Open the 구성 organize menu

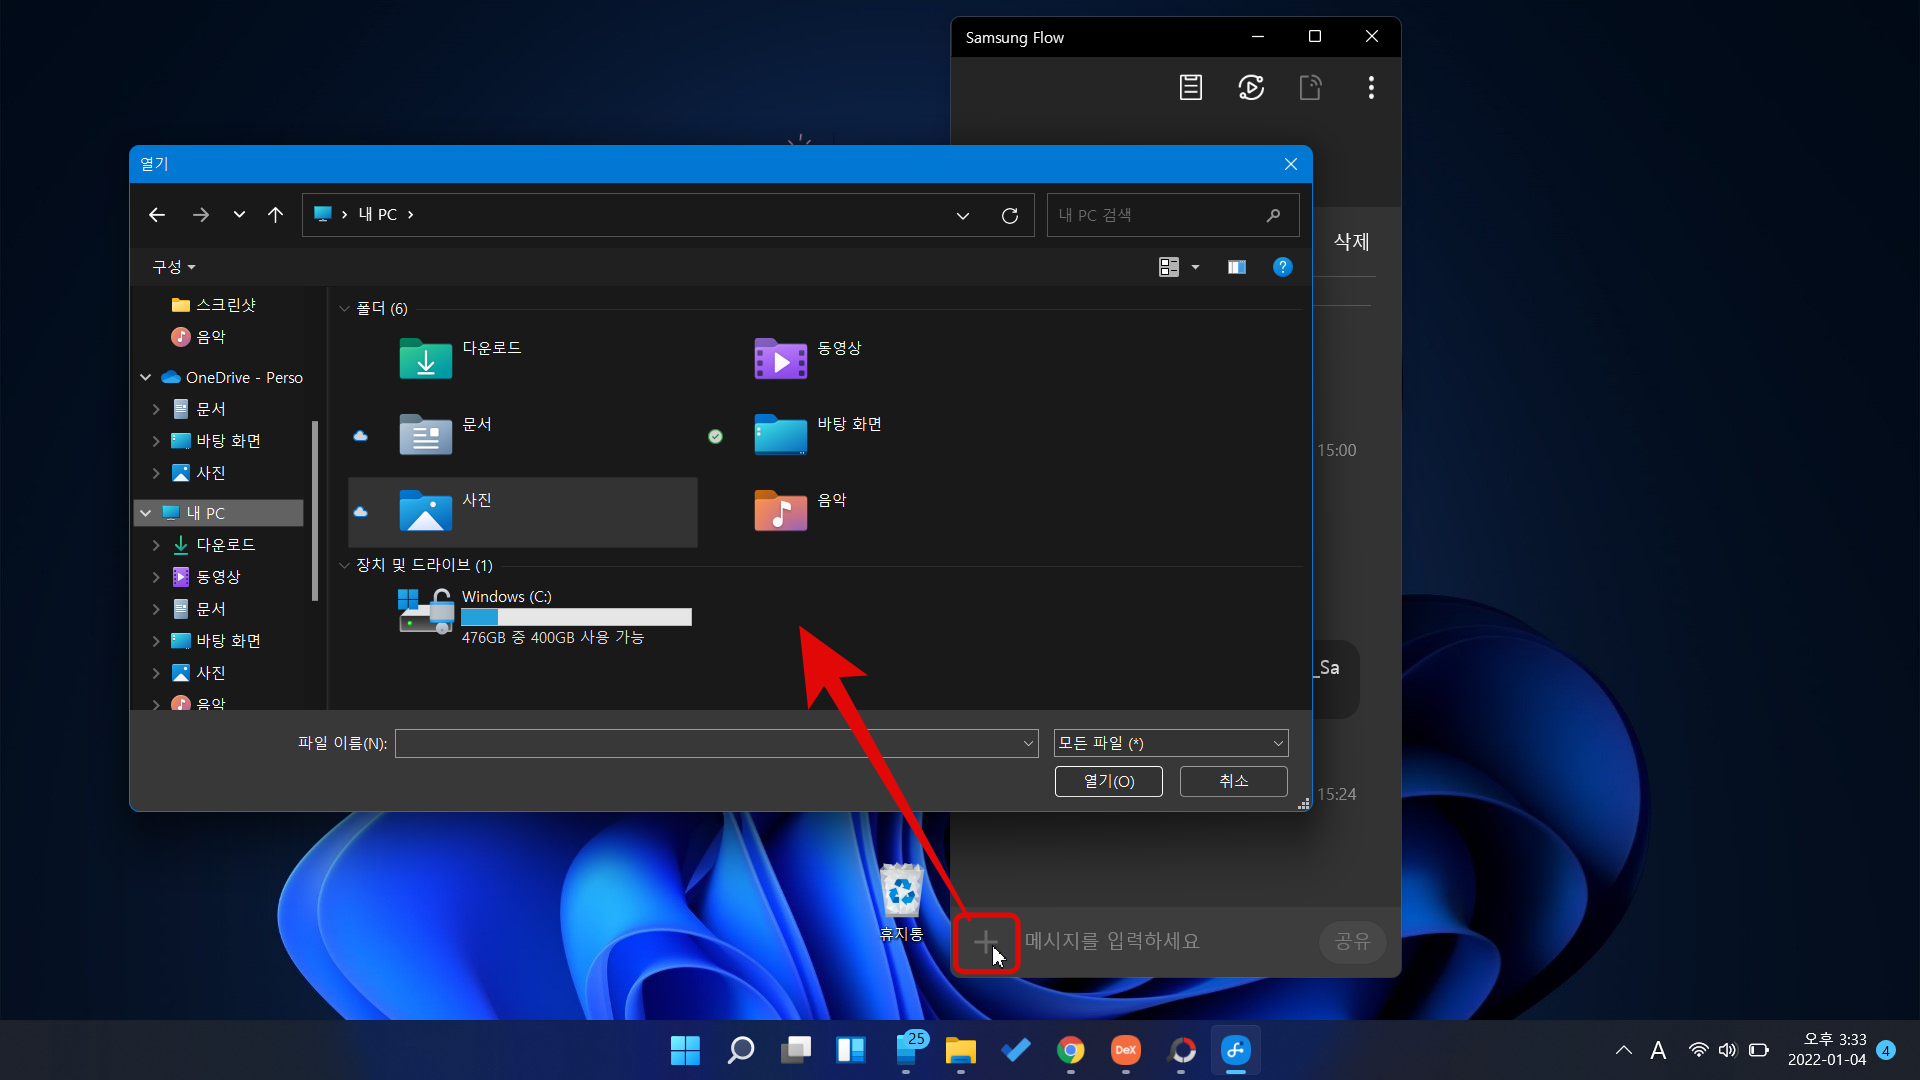click(174, 267)
